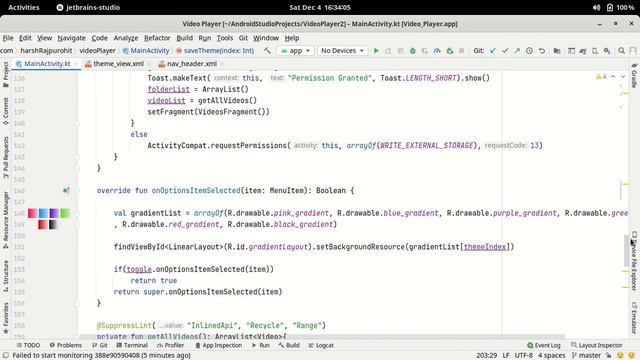640x360 pixels.
Task: Open the master git branch selector
Action: pyautogui.click(x=586, y=356)
